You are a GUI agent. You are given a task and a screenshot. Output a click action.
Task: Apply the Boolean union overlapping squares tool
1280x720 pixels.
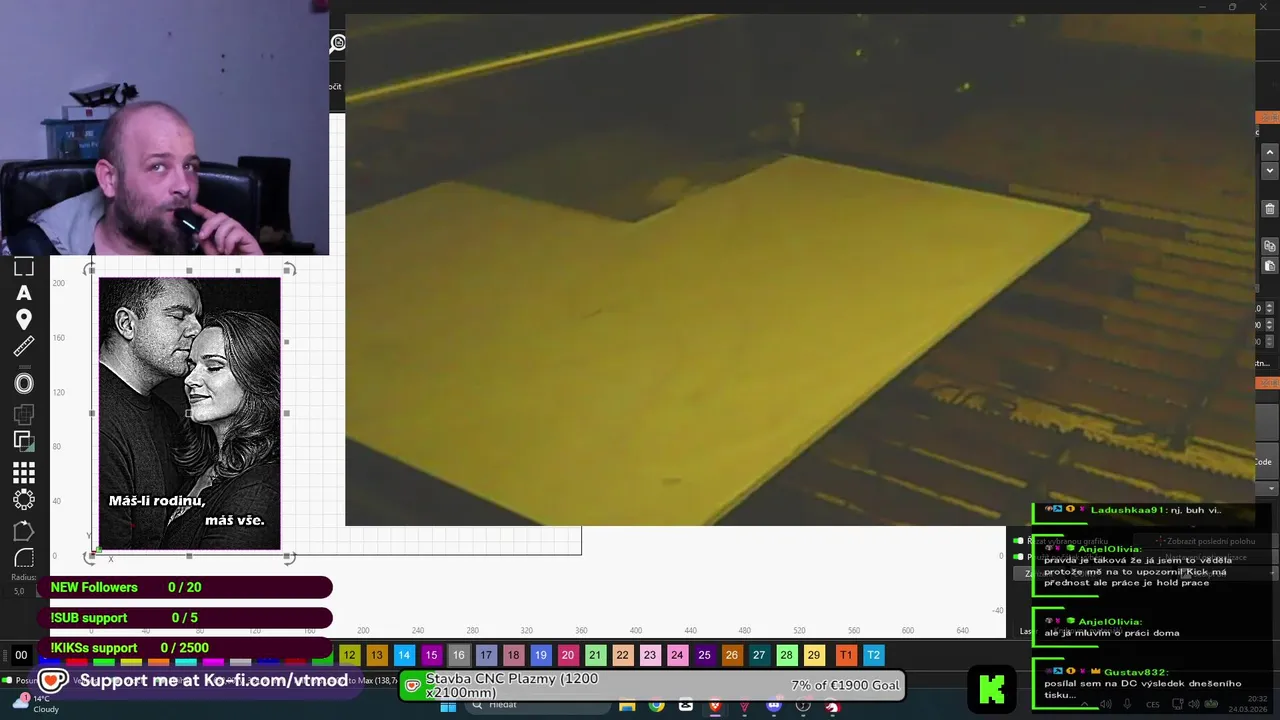tap(24, 413)
